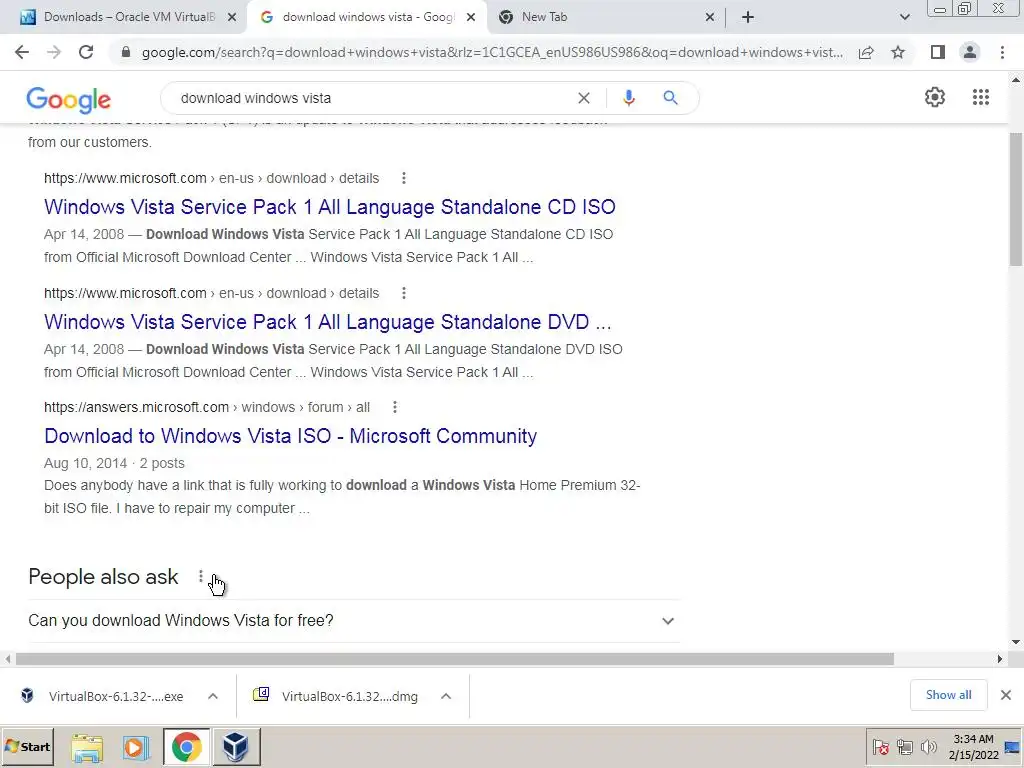Bookmark this tab with the star icon
1024x768 pixels.
(x=898, y=52)
